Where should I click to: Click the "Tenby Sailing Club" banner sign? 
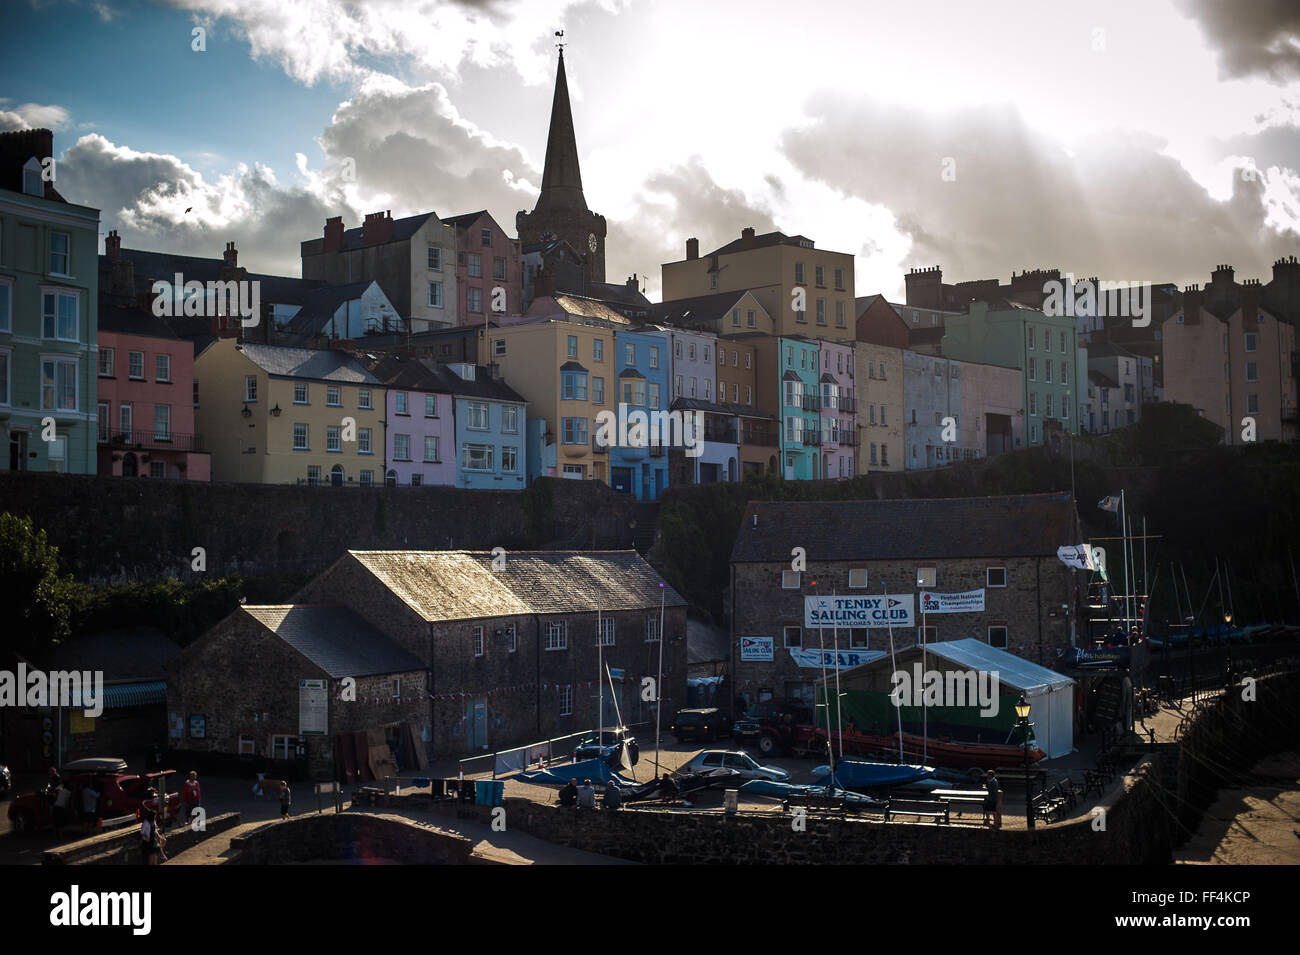click(x=859, y=611)
